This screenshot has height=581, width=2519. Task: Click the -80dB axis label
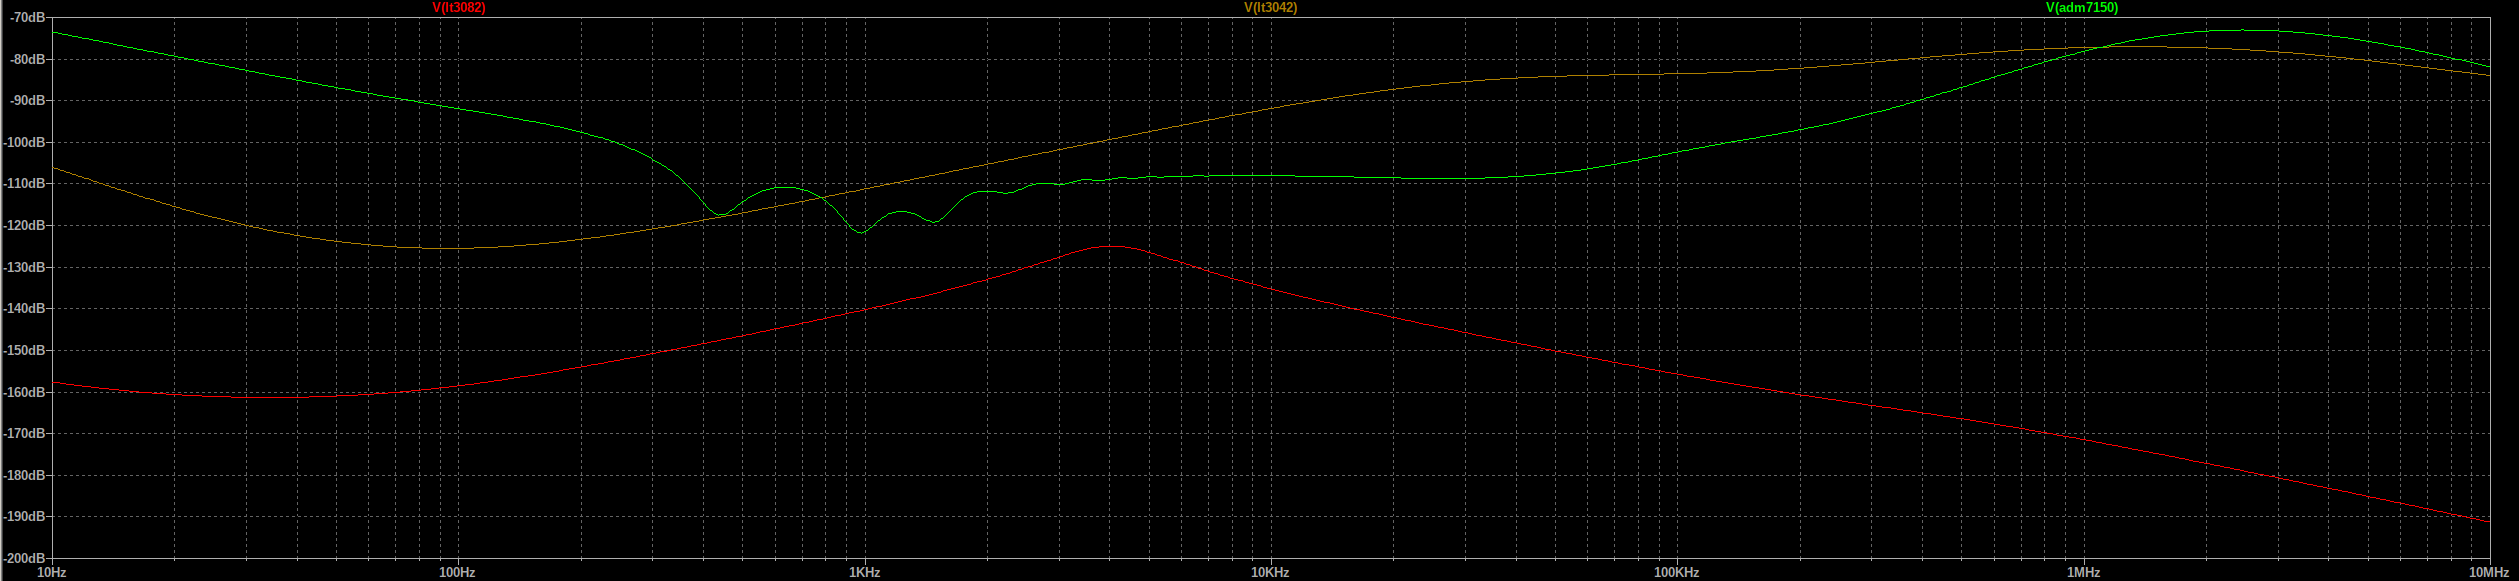(26, 59)
